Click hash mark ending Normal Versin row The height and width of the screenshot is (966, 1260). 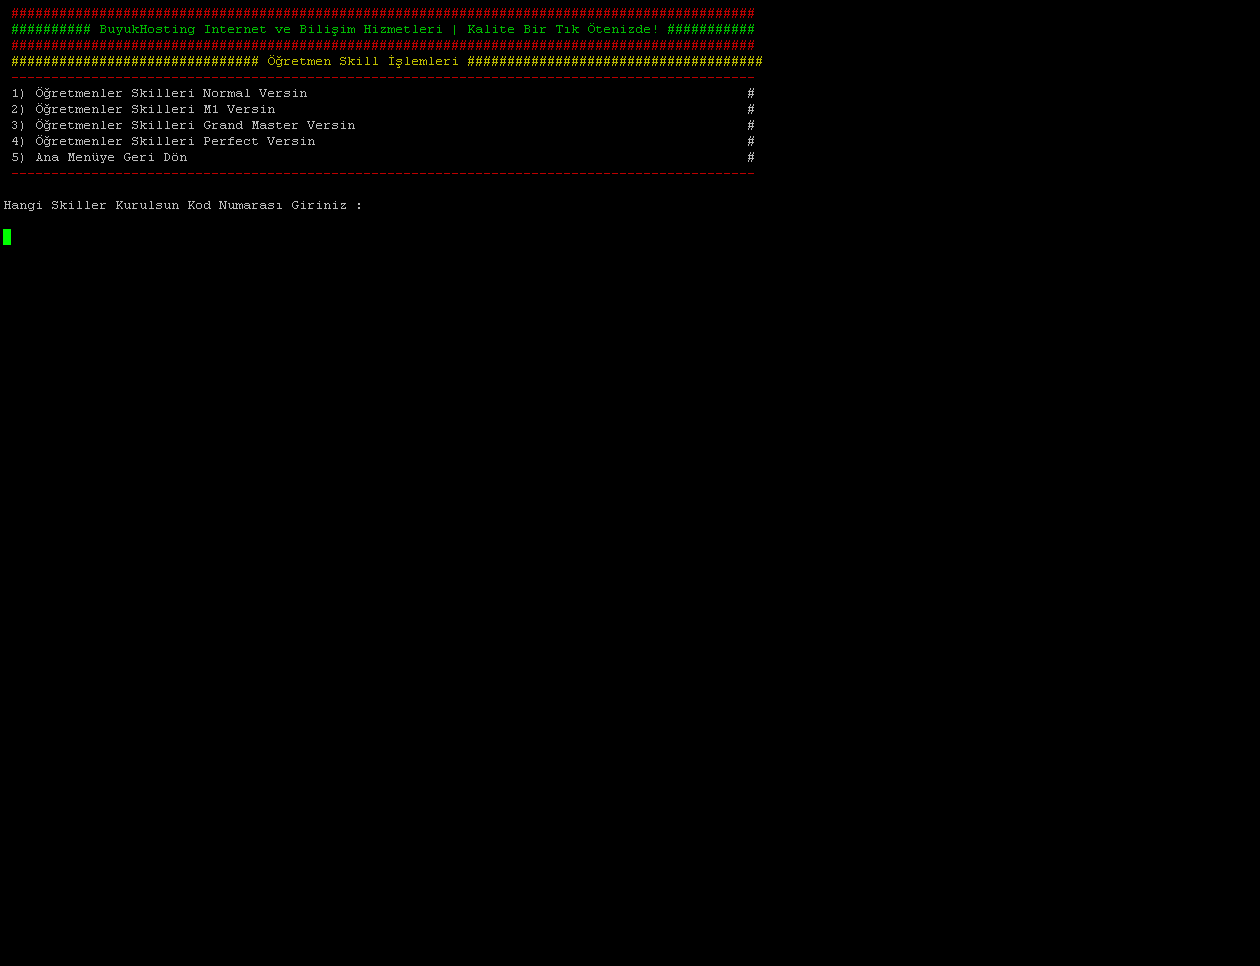(x=751, y=94)
